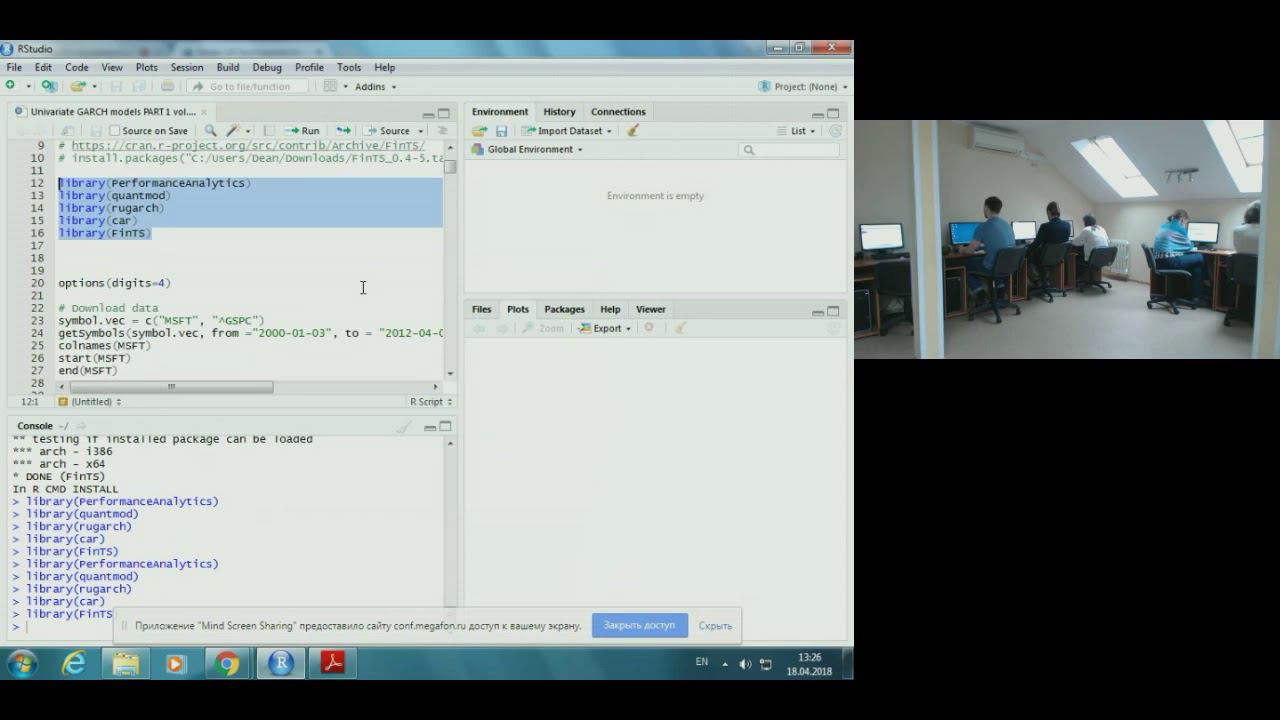This screenshot has width=1280, height=720.
Task: Click the editor vertical scrollbar thumb
Action: [450, 167]
